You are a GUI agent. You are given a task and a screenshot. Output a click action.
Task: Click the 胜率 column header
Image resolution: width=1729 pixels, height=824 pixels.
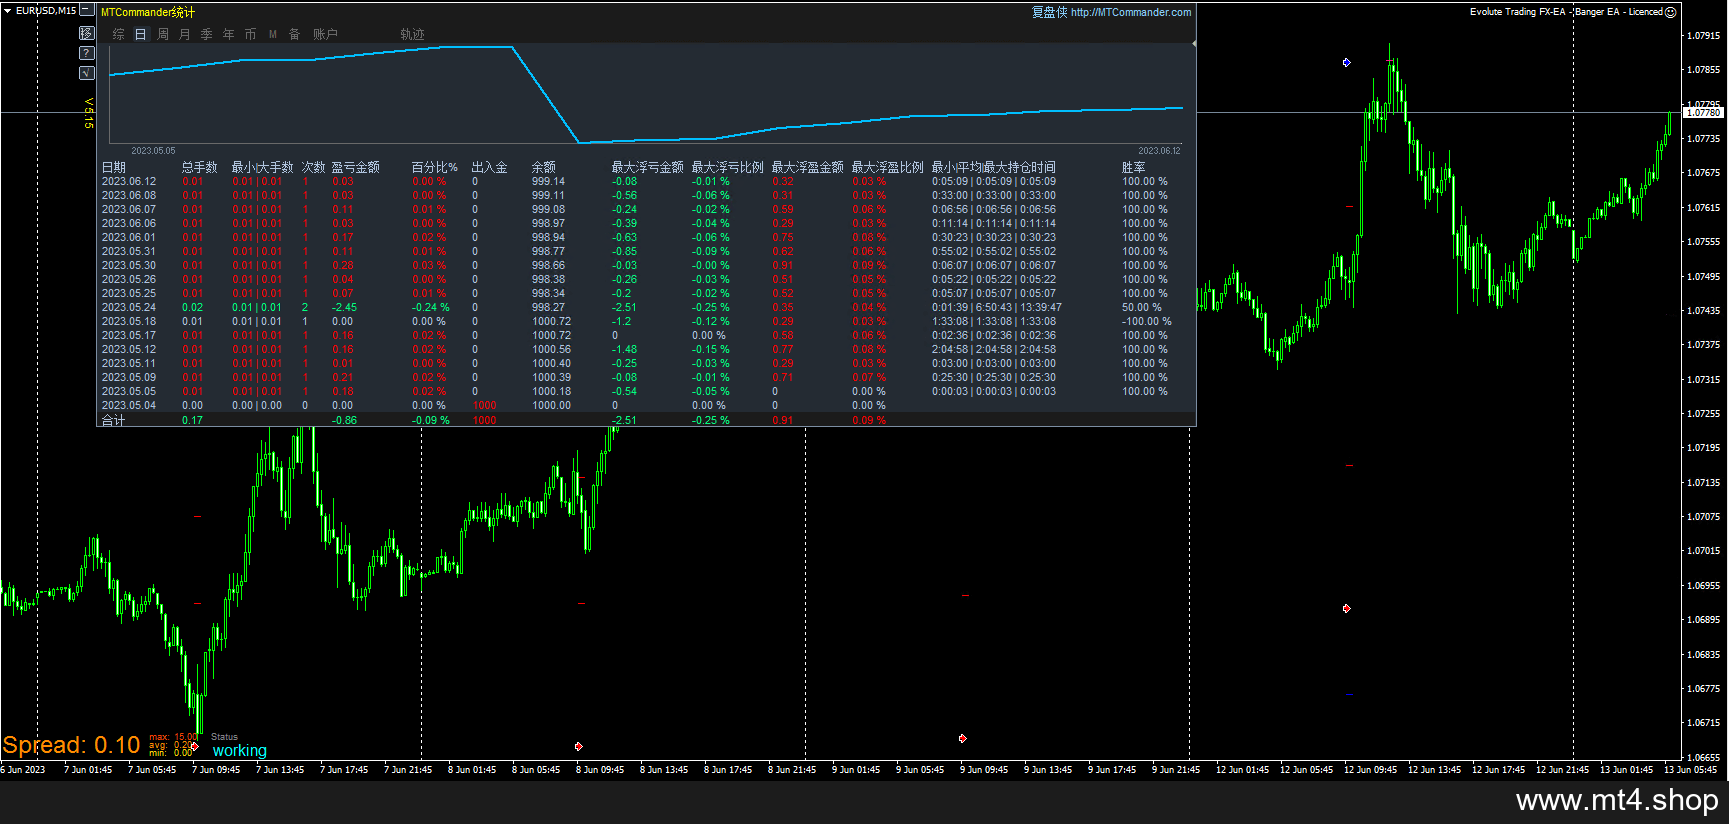tap(1134, 167)
